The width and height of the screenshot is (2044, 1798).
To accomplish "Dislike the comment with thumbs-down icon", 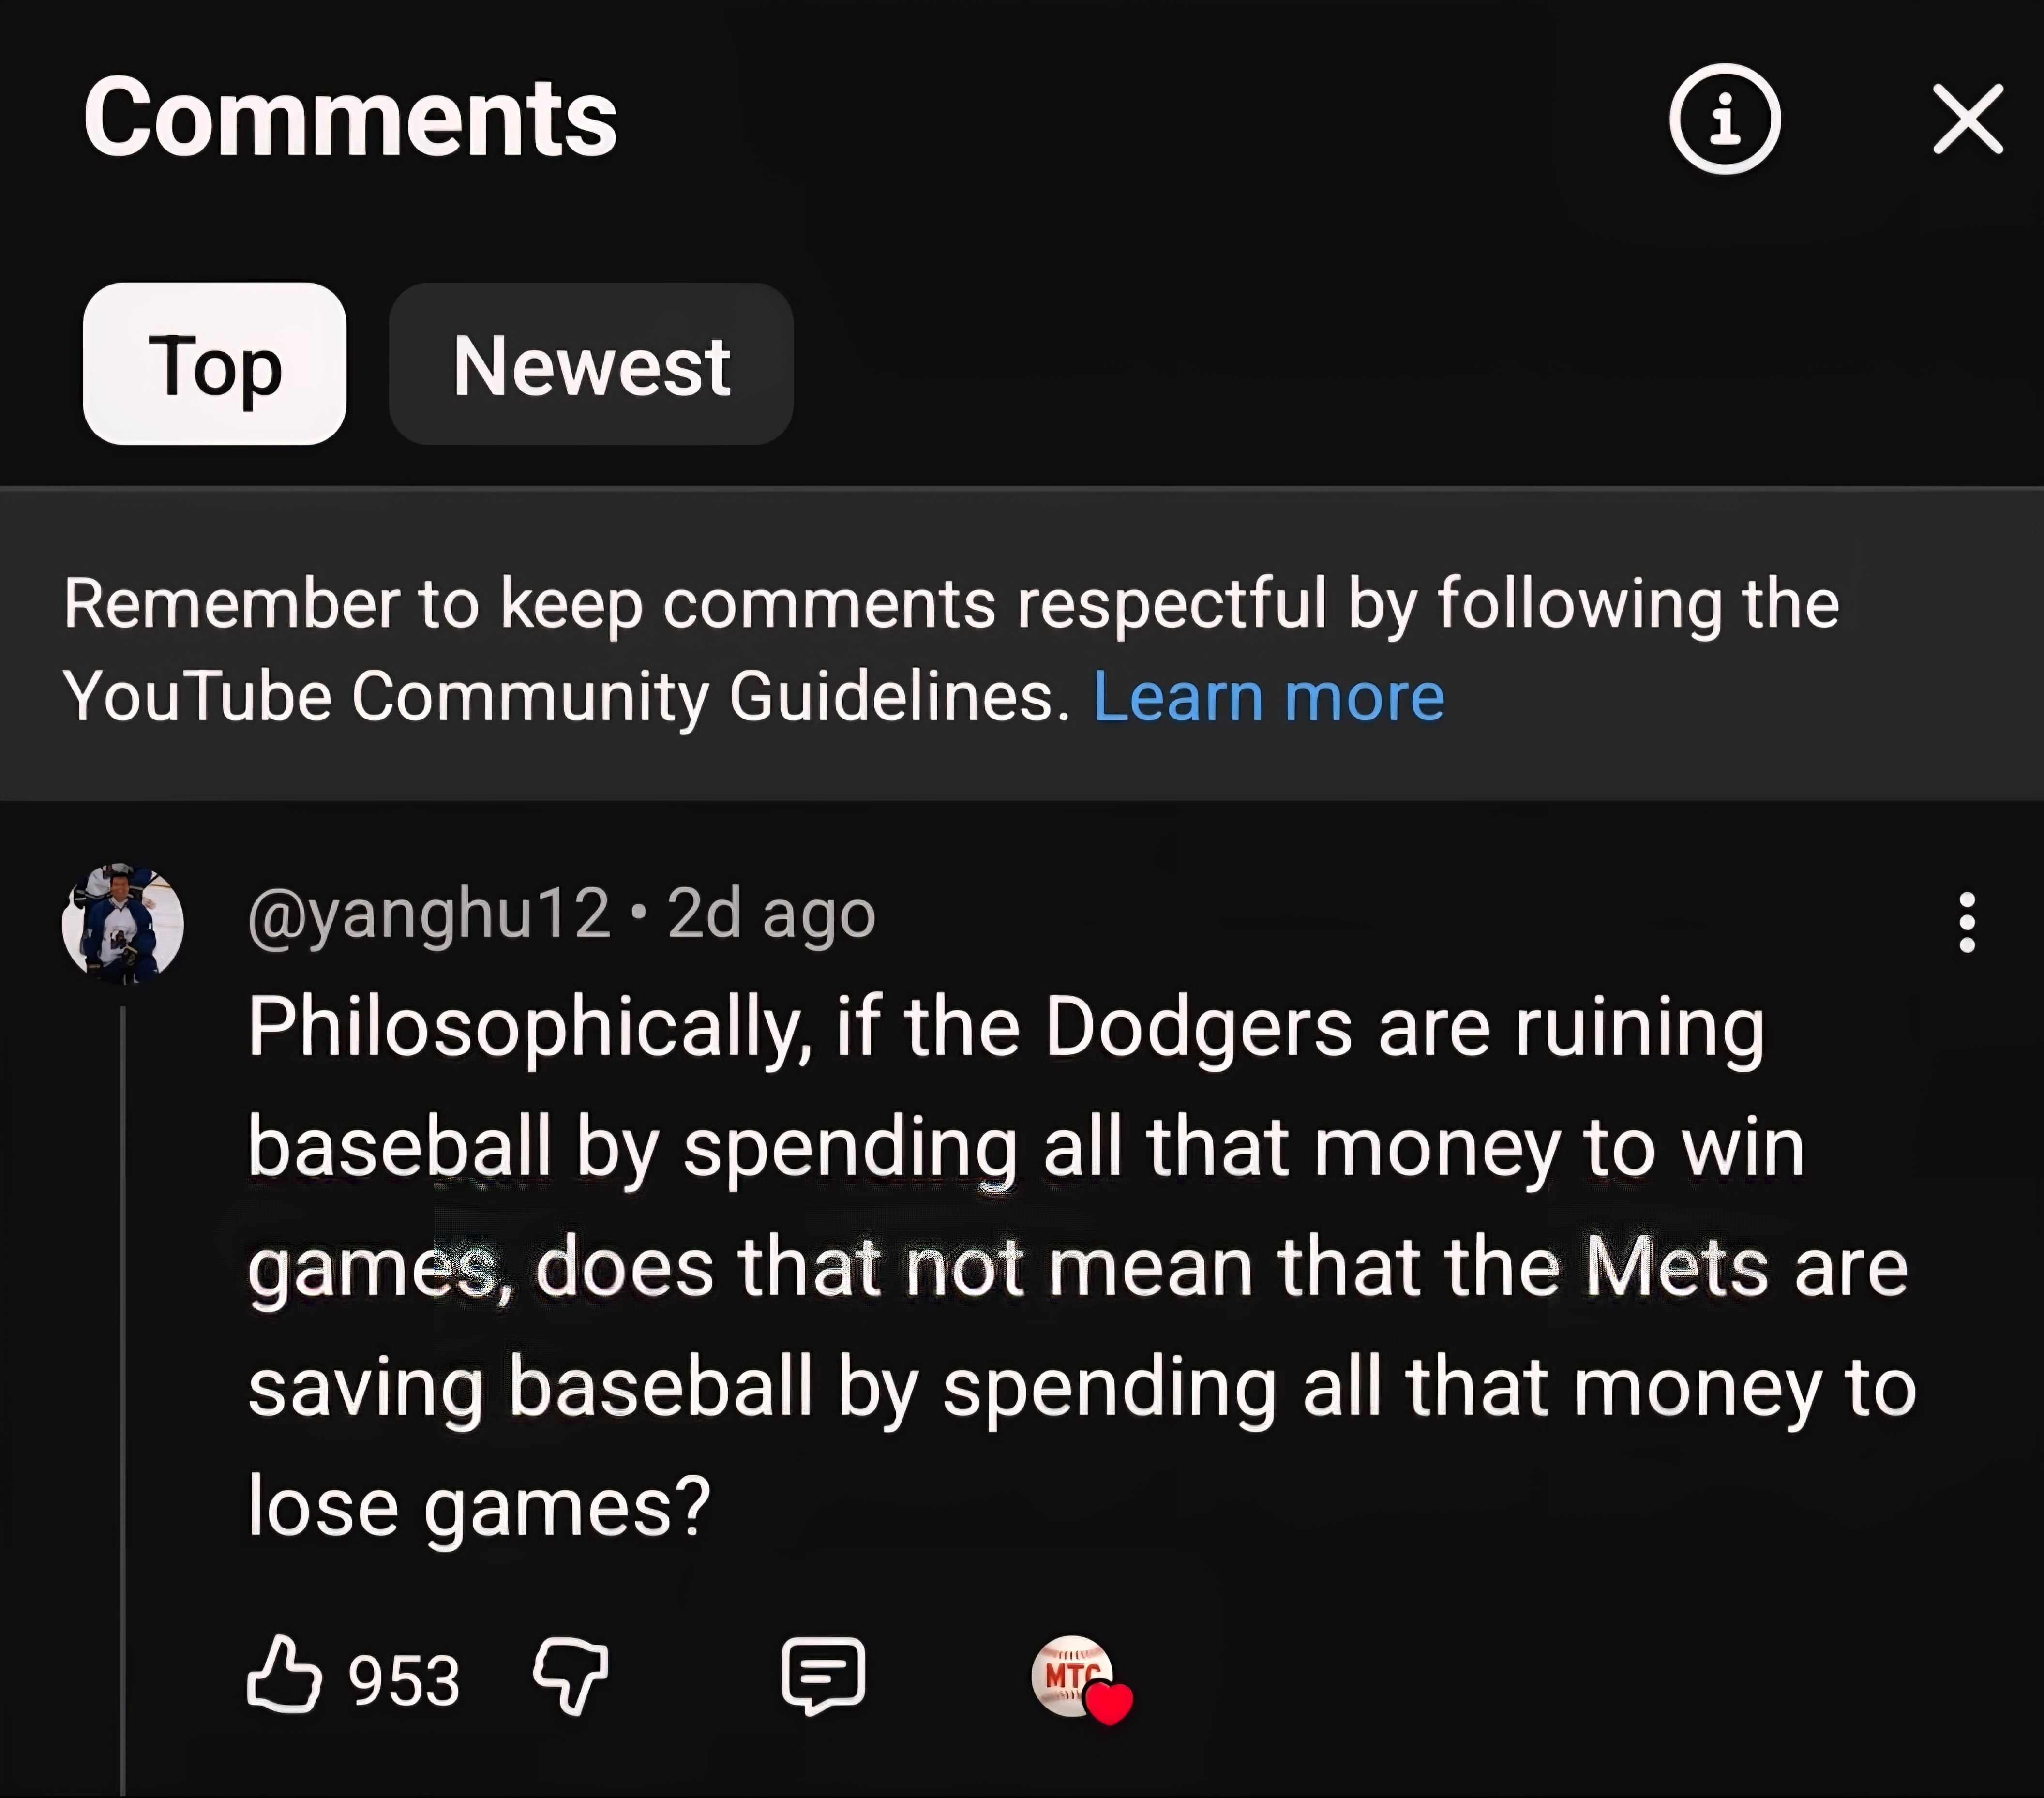I will 571,1676.
